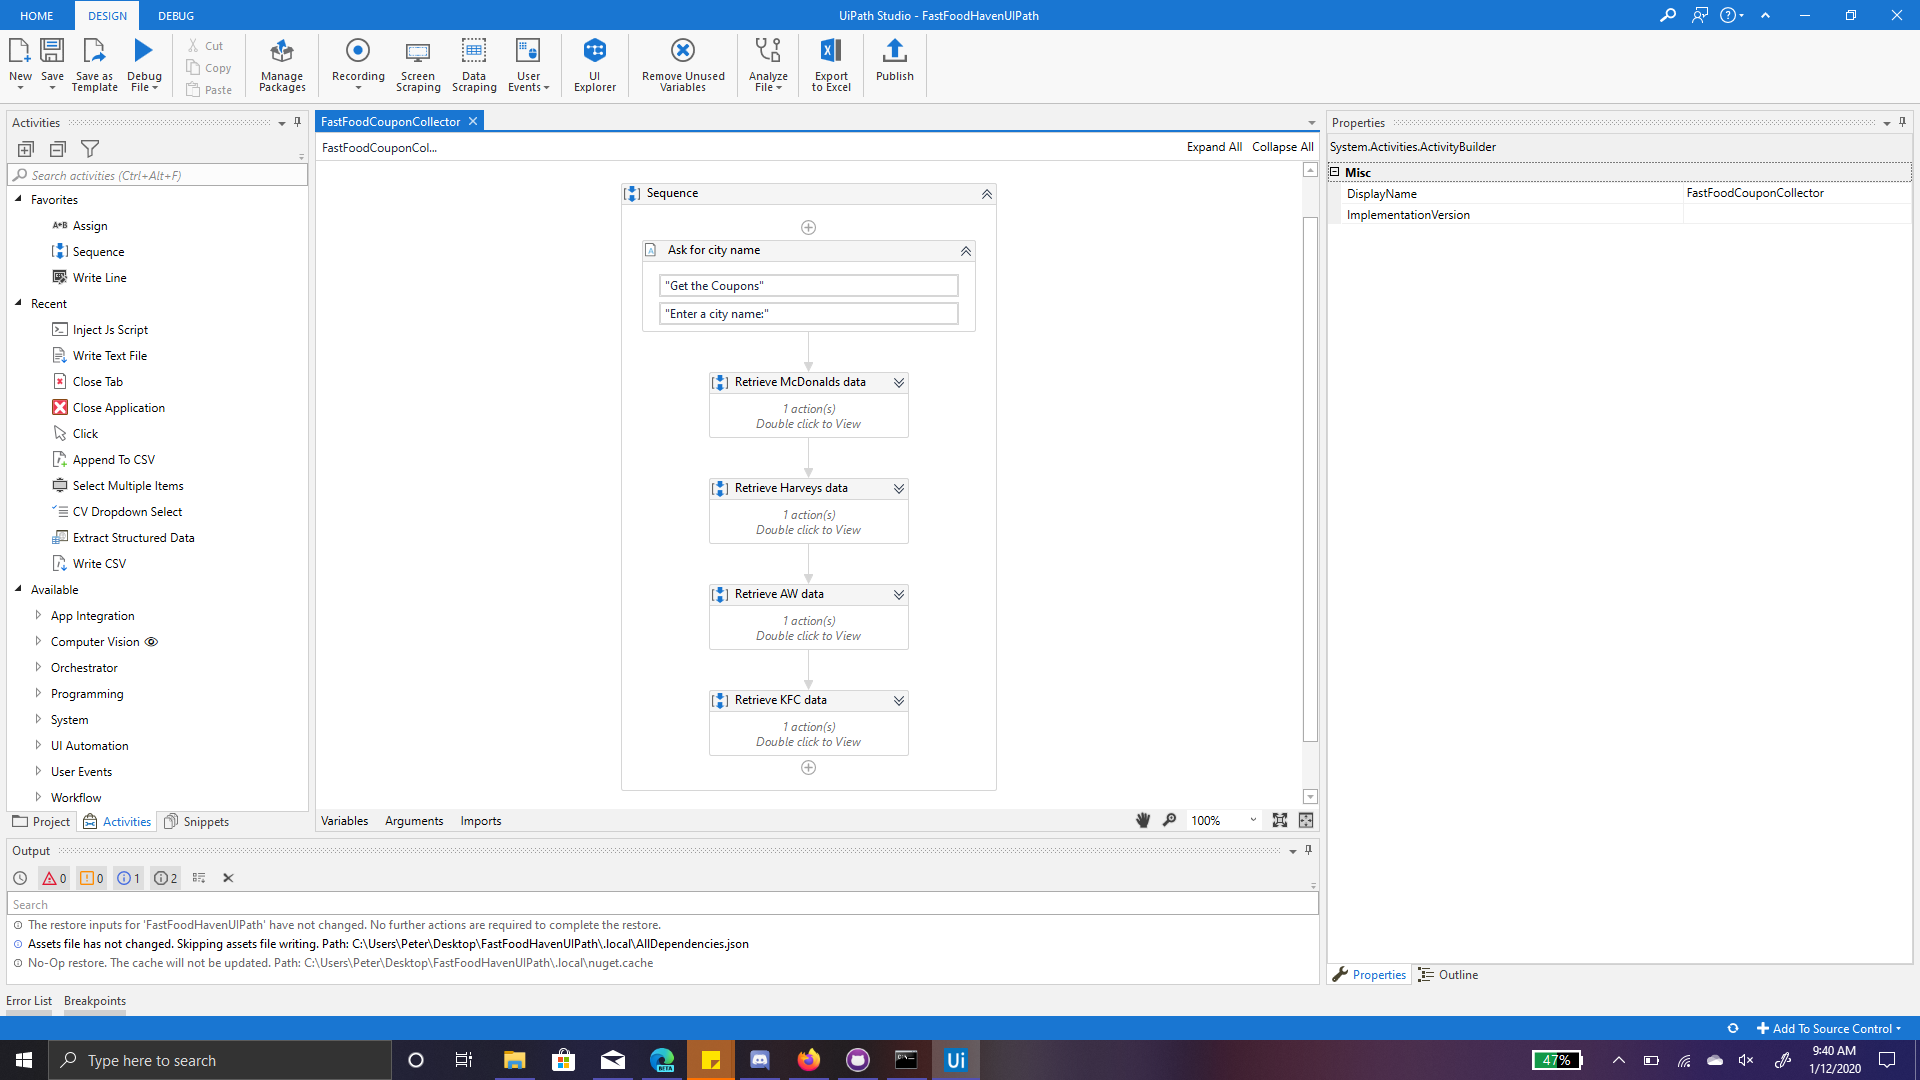Open the UI Explorer tool
Screen dimensions: 1920x1080
(x=594, y=64)
